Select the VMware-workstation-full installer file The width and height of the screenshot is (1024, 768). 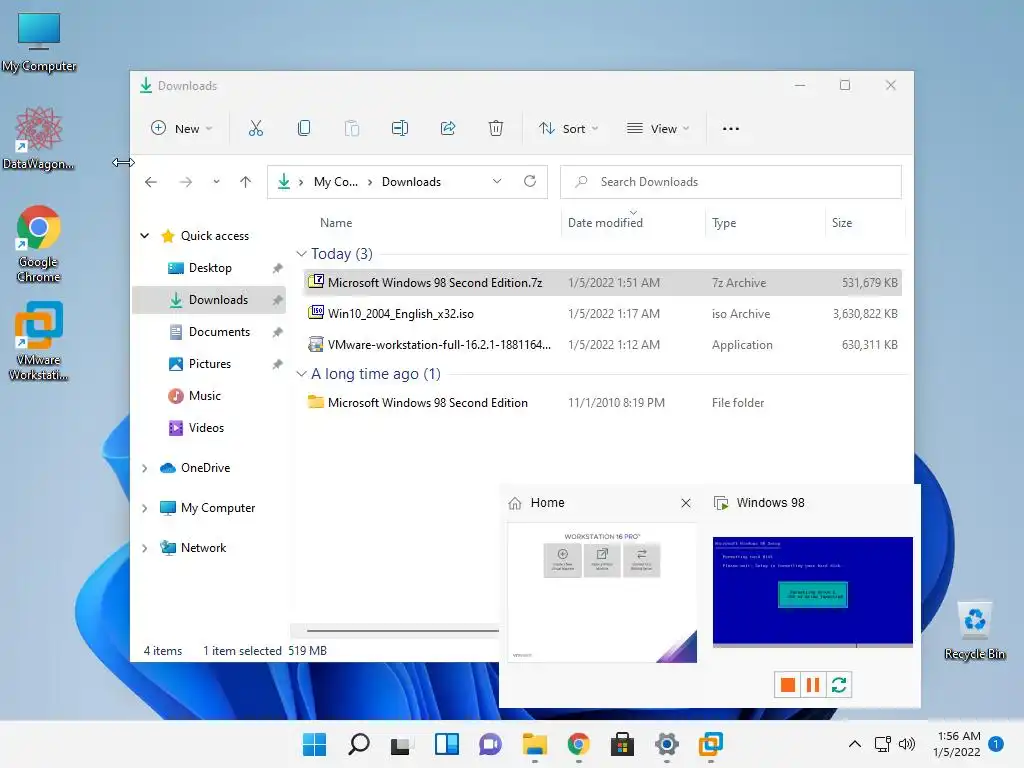click(x=603, y=345)
